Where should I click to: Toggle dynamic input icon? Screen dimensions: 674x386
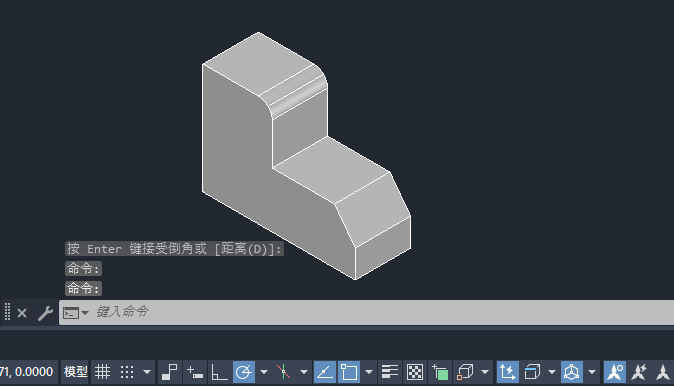195,372
